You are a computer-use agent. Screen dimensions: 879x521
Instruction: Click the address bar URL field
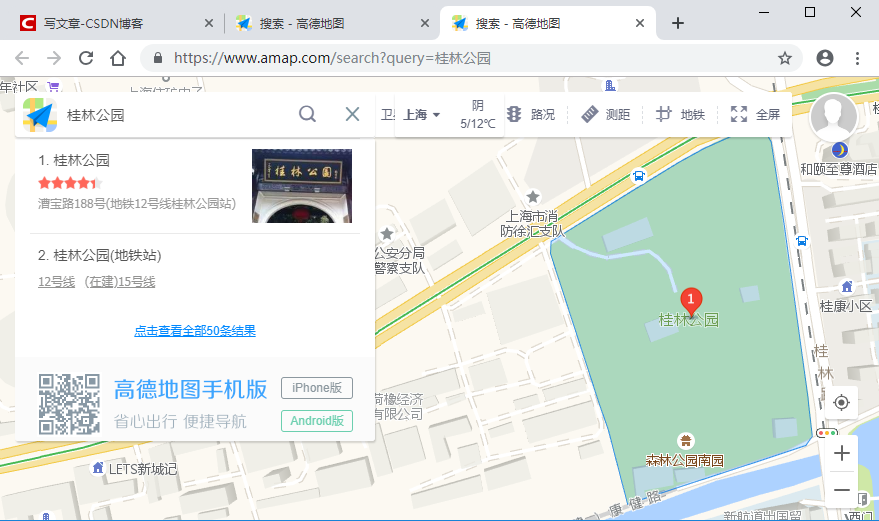tap(471, 58)
